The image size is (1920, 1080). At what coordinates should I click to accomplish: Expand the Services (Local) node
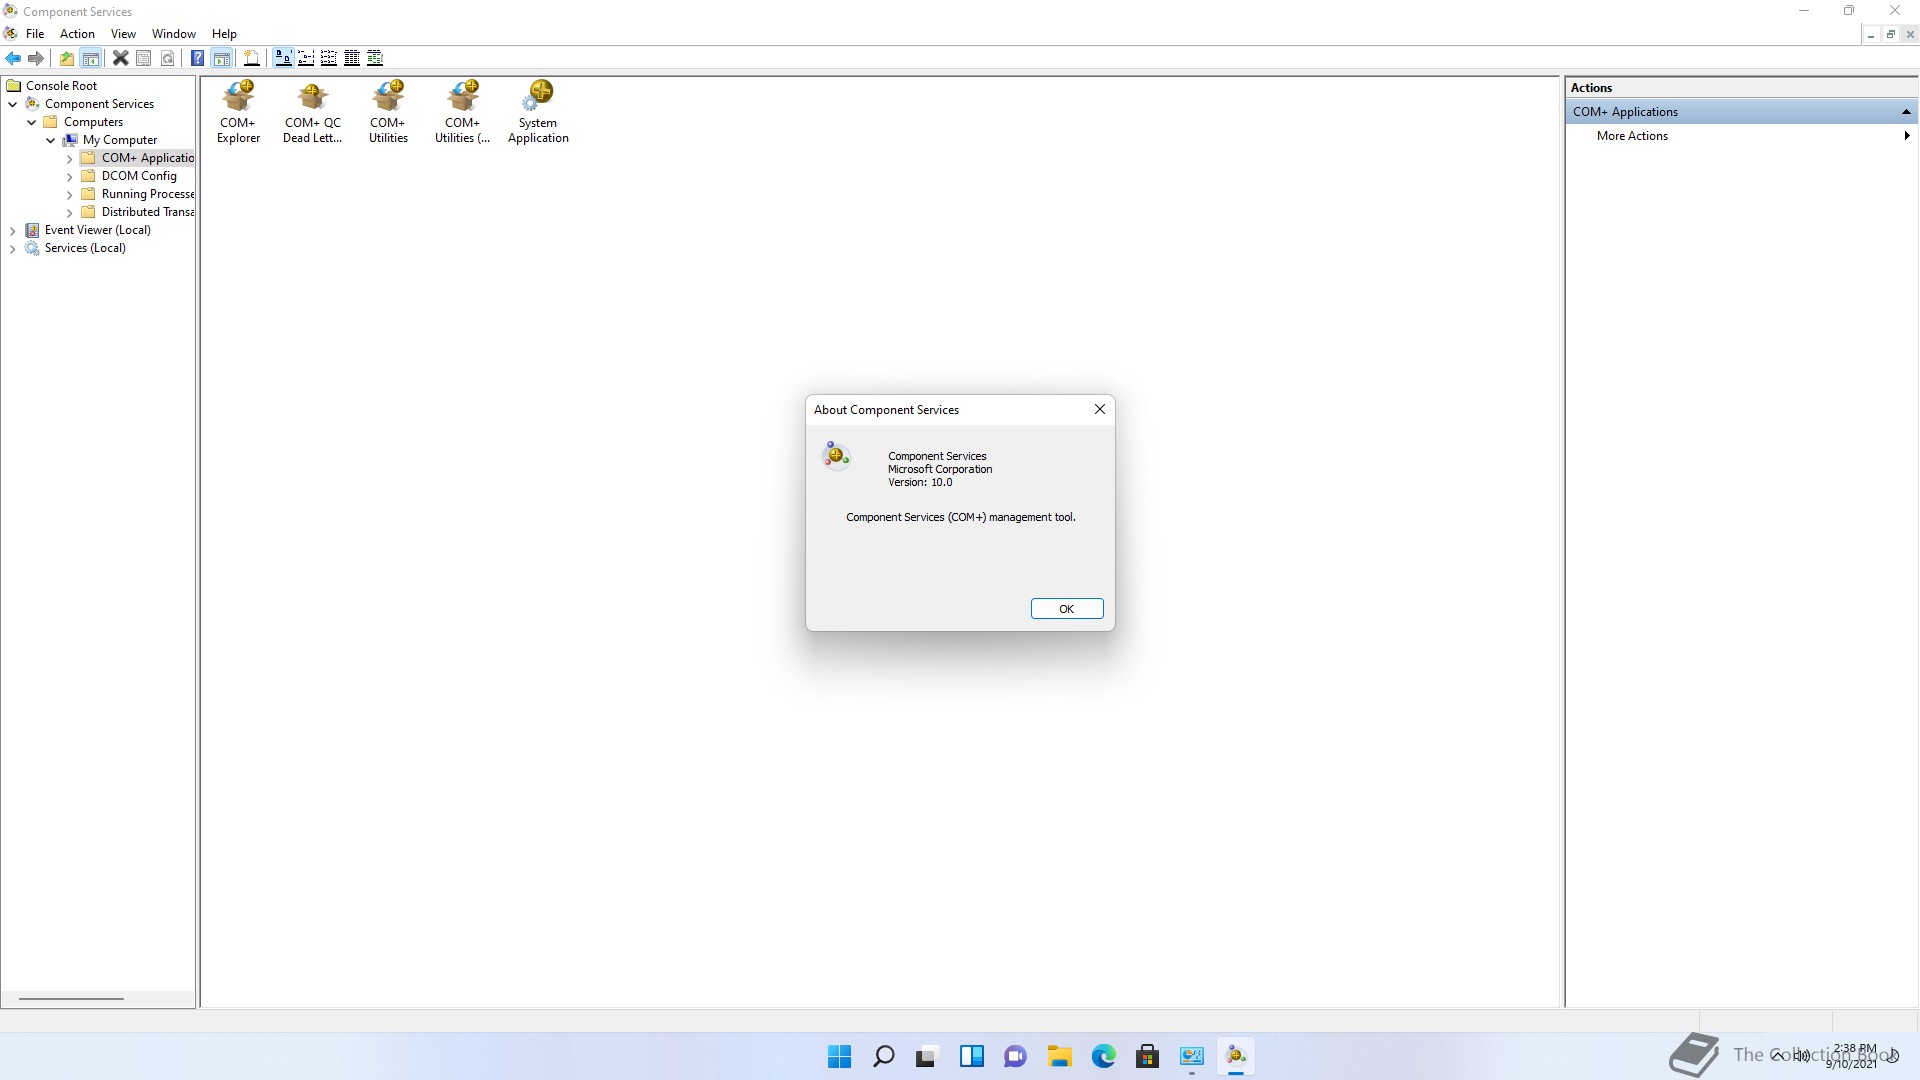[13, 248]
